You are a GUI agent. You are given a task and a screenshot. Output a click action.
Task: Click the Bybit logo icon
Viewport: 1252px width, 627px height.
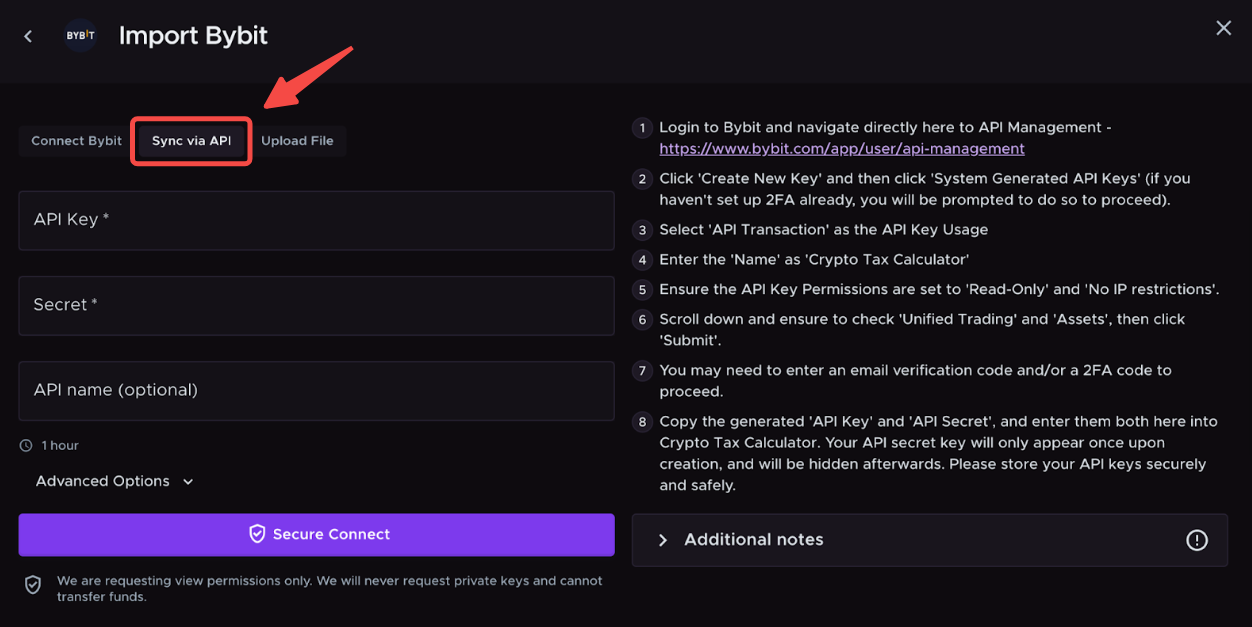[x=80, y=36]
